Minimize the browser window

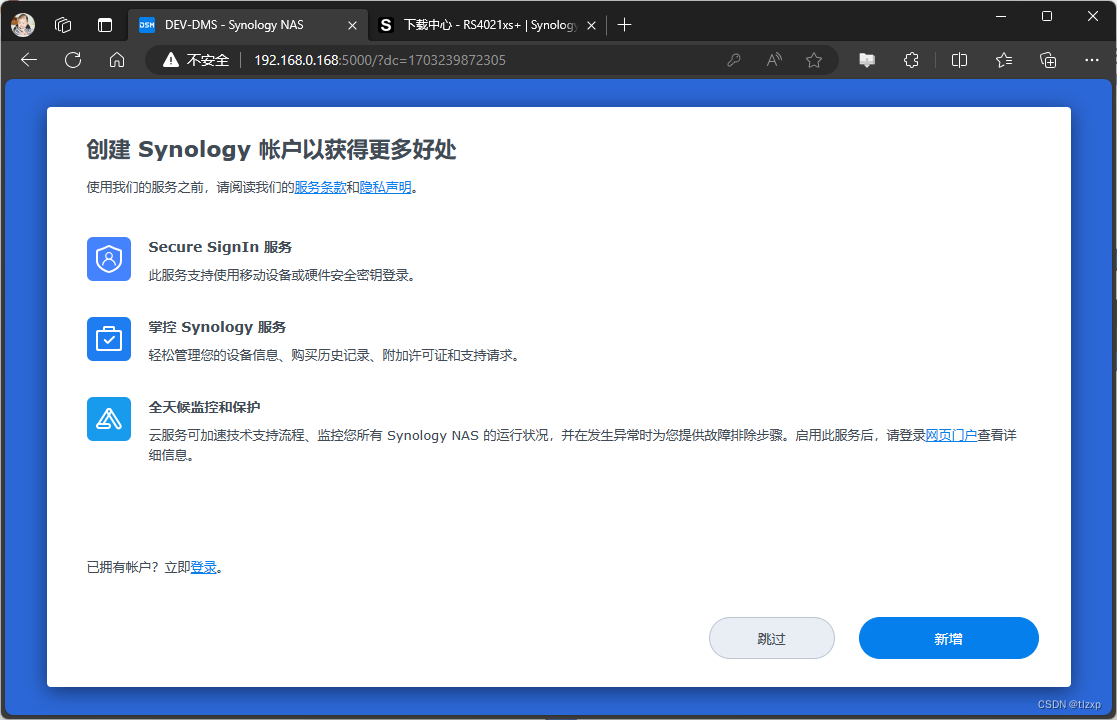pyautogui.click(x=1001, y=16)
